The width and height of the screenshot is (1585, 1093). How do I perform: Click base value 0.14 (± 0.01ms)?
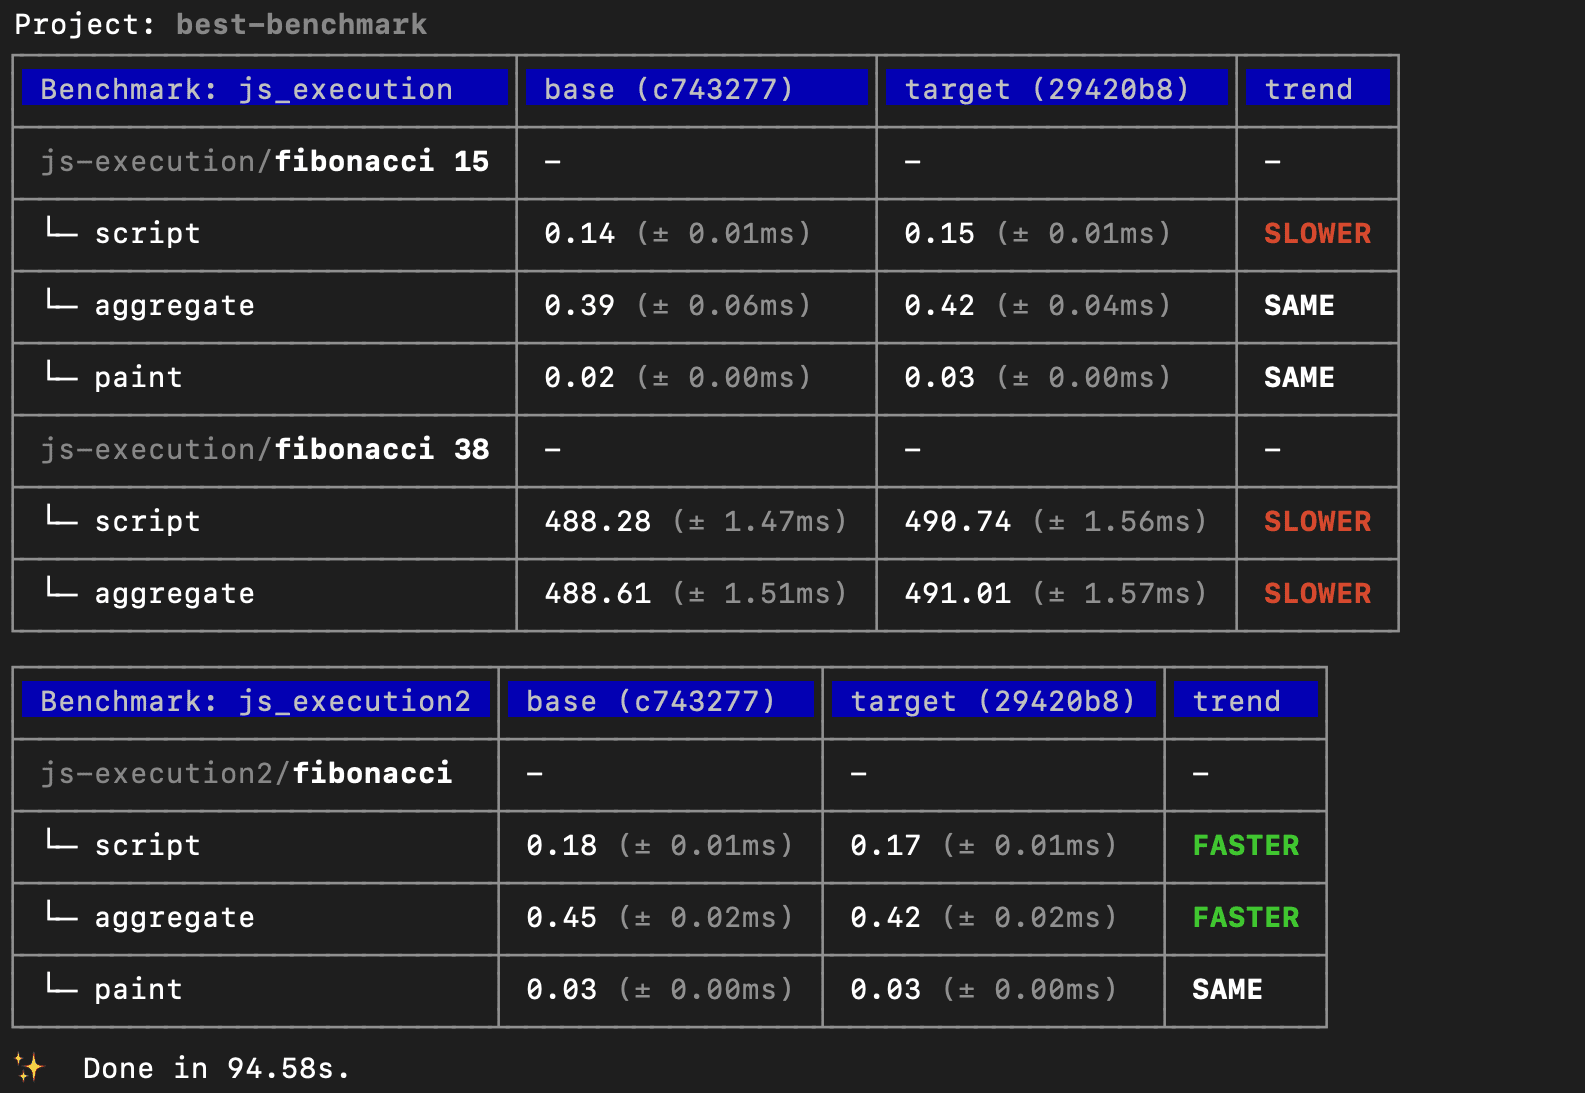click(677, 234)
